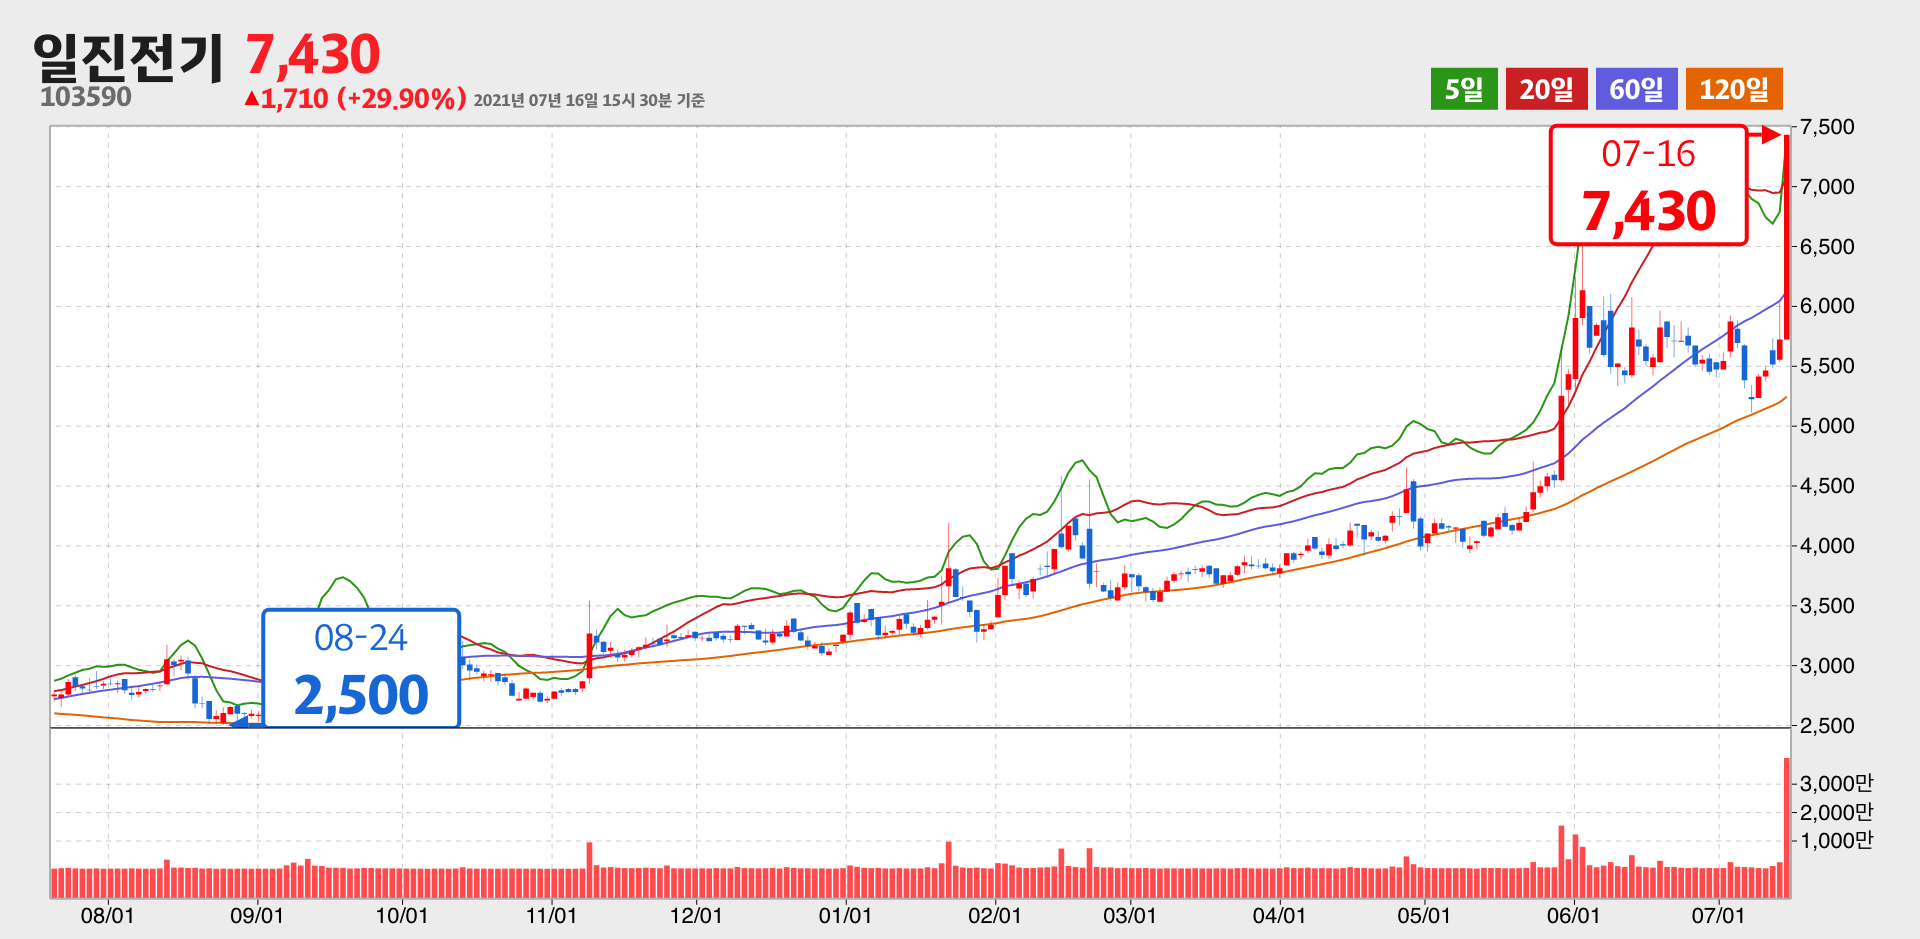
Task: Click the 6,000 price axis label
Action: 1827,306
